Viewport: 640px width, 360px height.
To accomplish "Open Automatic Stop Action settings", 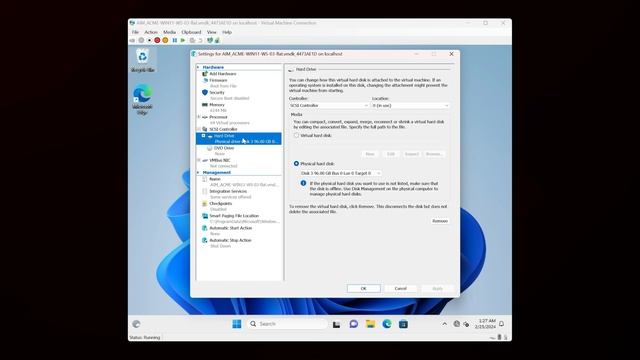I will click(230, 240).
